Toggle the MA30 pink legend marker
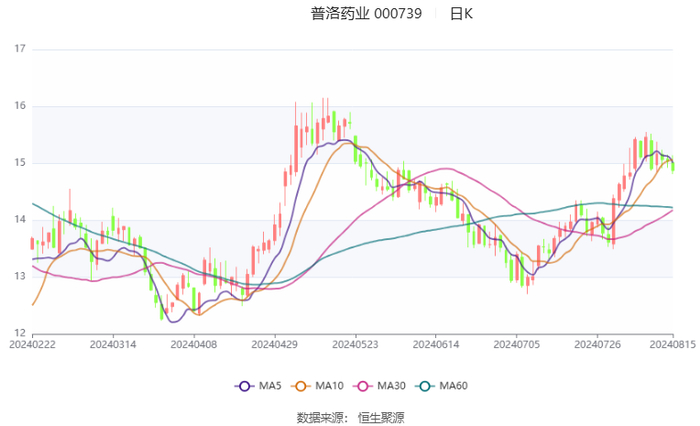The width and height of the screenshot is (700, 426). coord(363,386)
